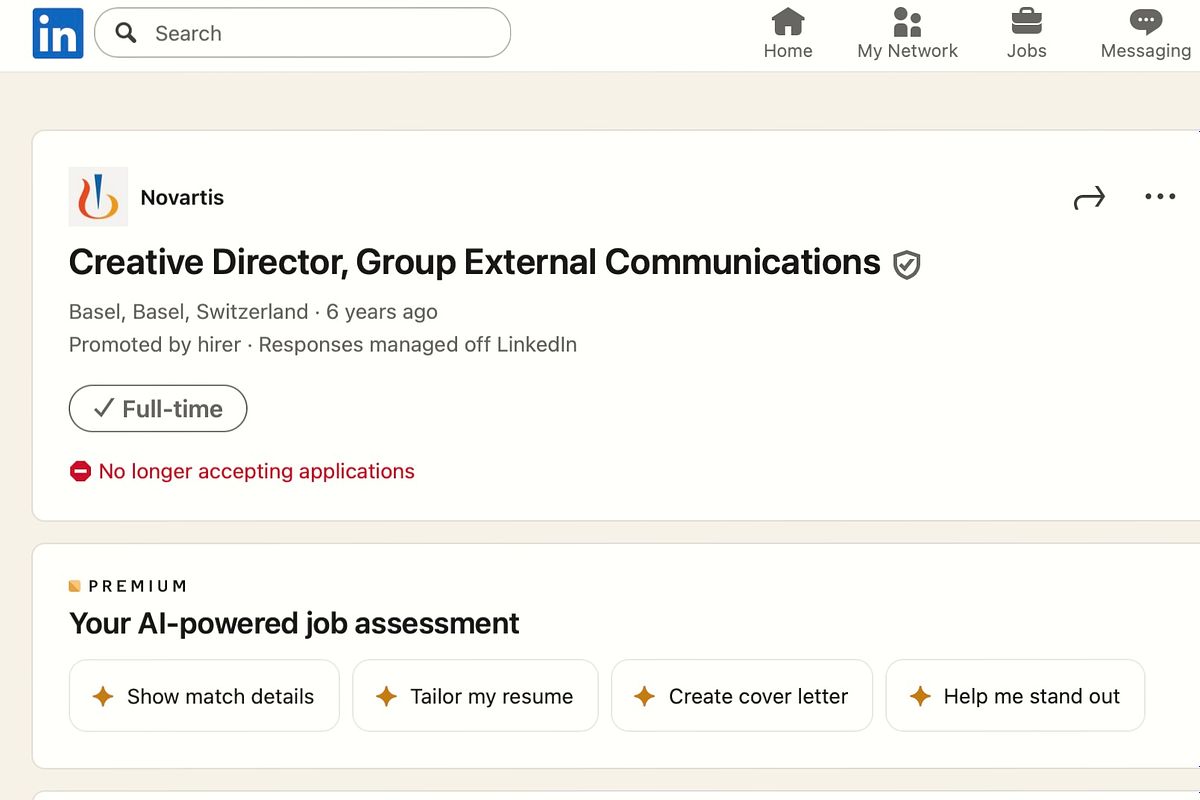The width and height of the screenshot is (1200, 800).
Task: Click Create cover letter
Action: click(x=741, y=696)
